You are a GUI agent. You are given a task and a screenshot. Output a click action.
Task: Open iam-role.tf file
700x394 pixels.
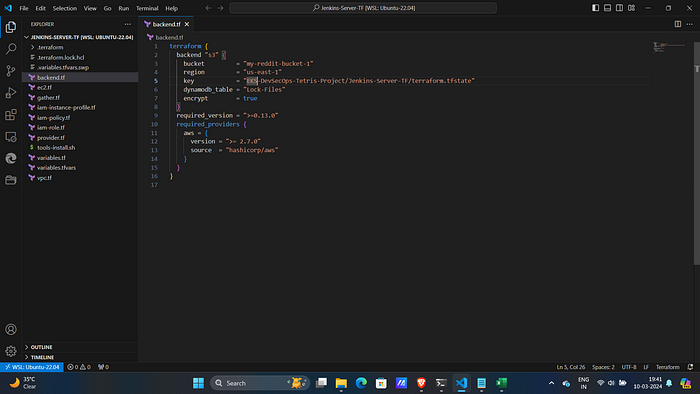click(x=80, y=128)
